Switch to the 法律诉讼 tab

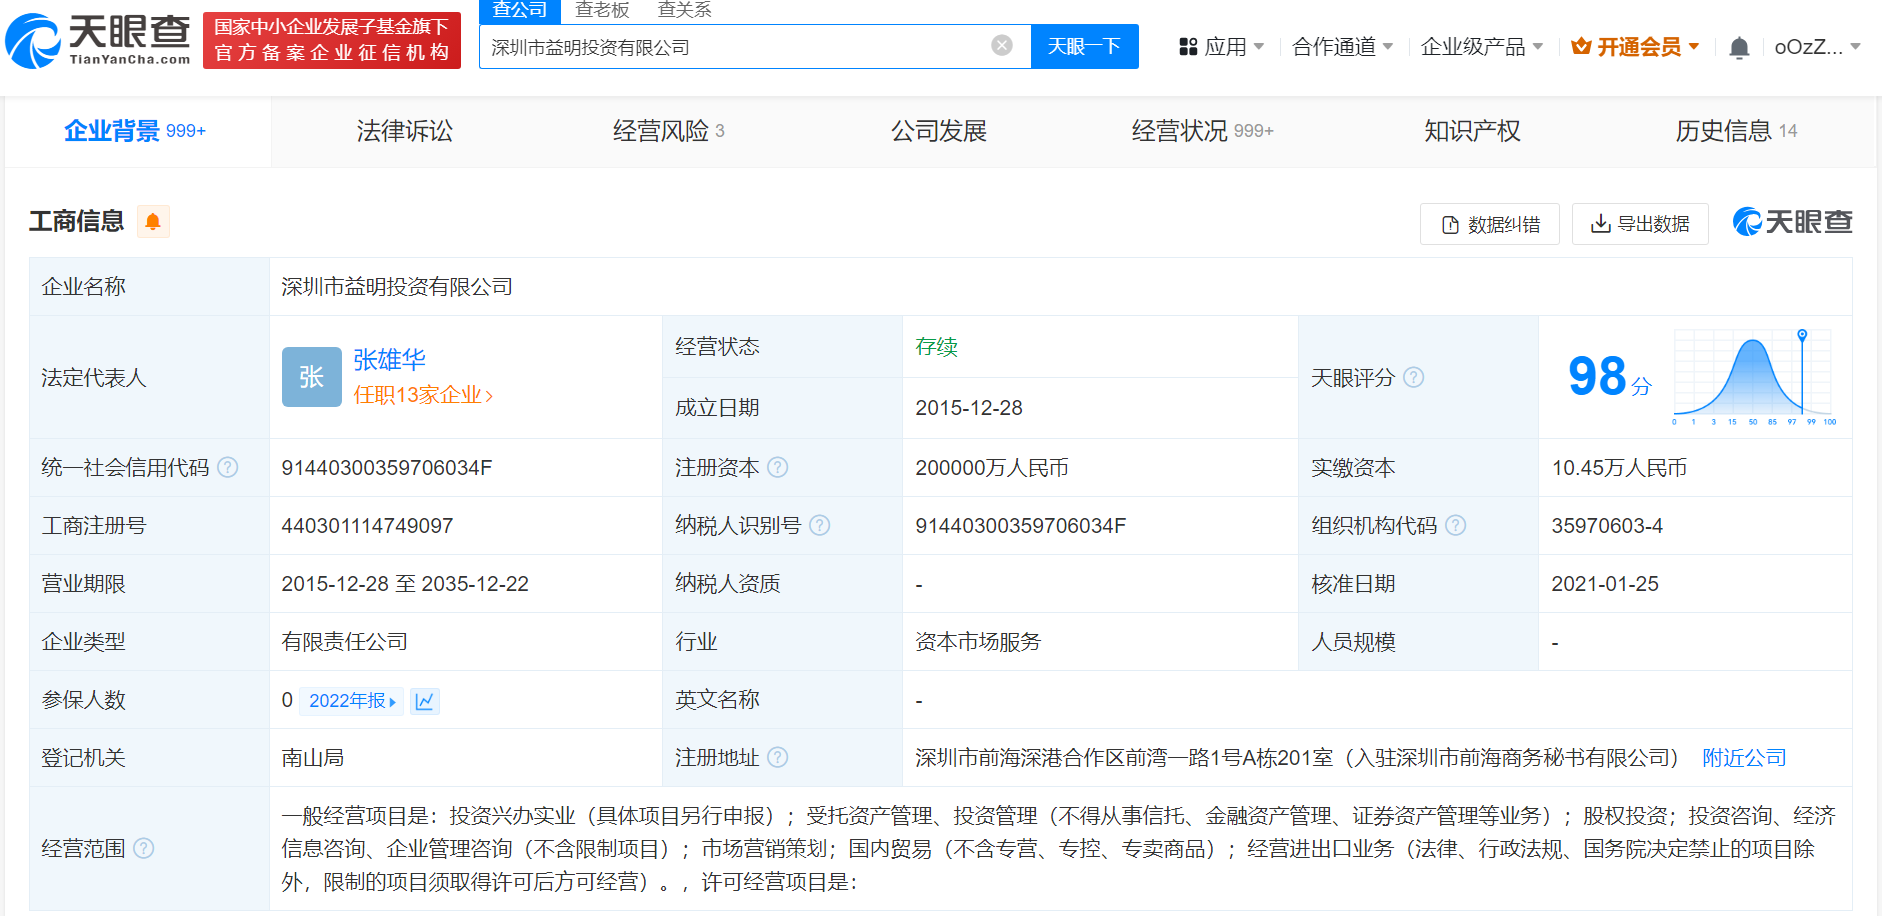point(404,131)
